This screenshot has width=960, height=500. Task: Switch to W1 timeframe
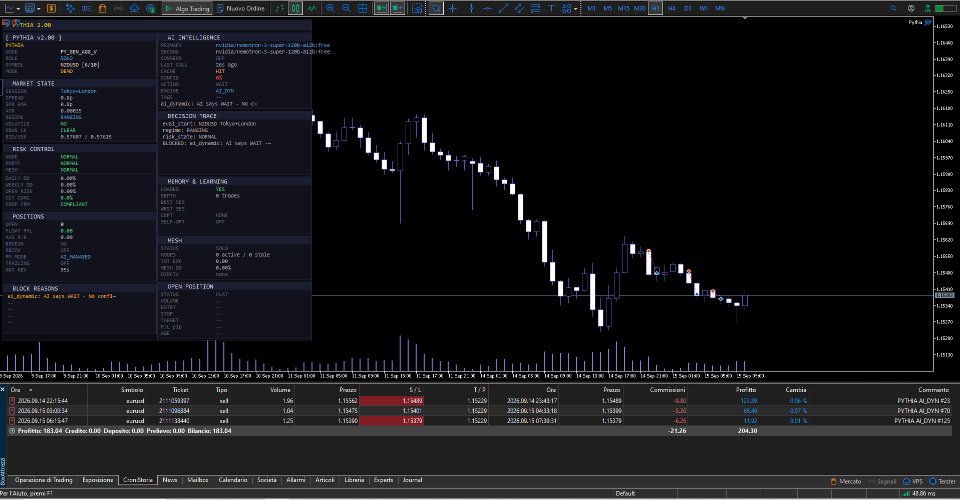703,9
